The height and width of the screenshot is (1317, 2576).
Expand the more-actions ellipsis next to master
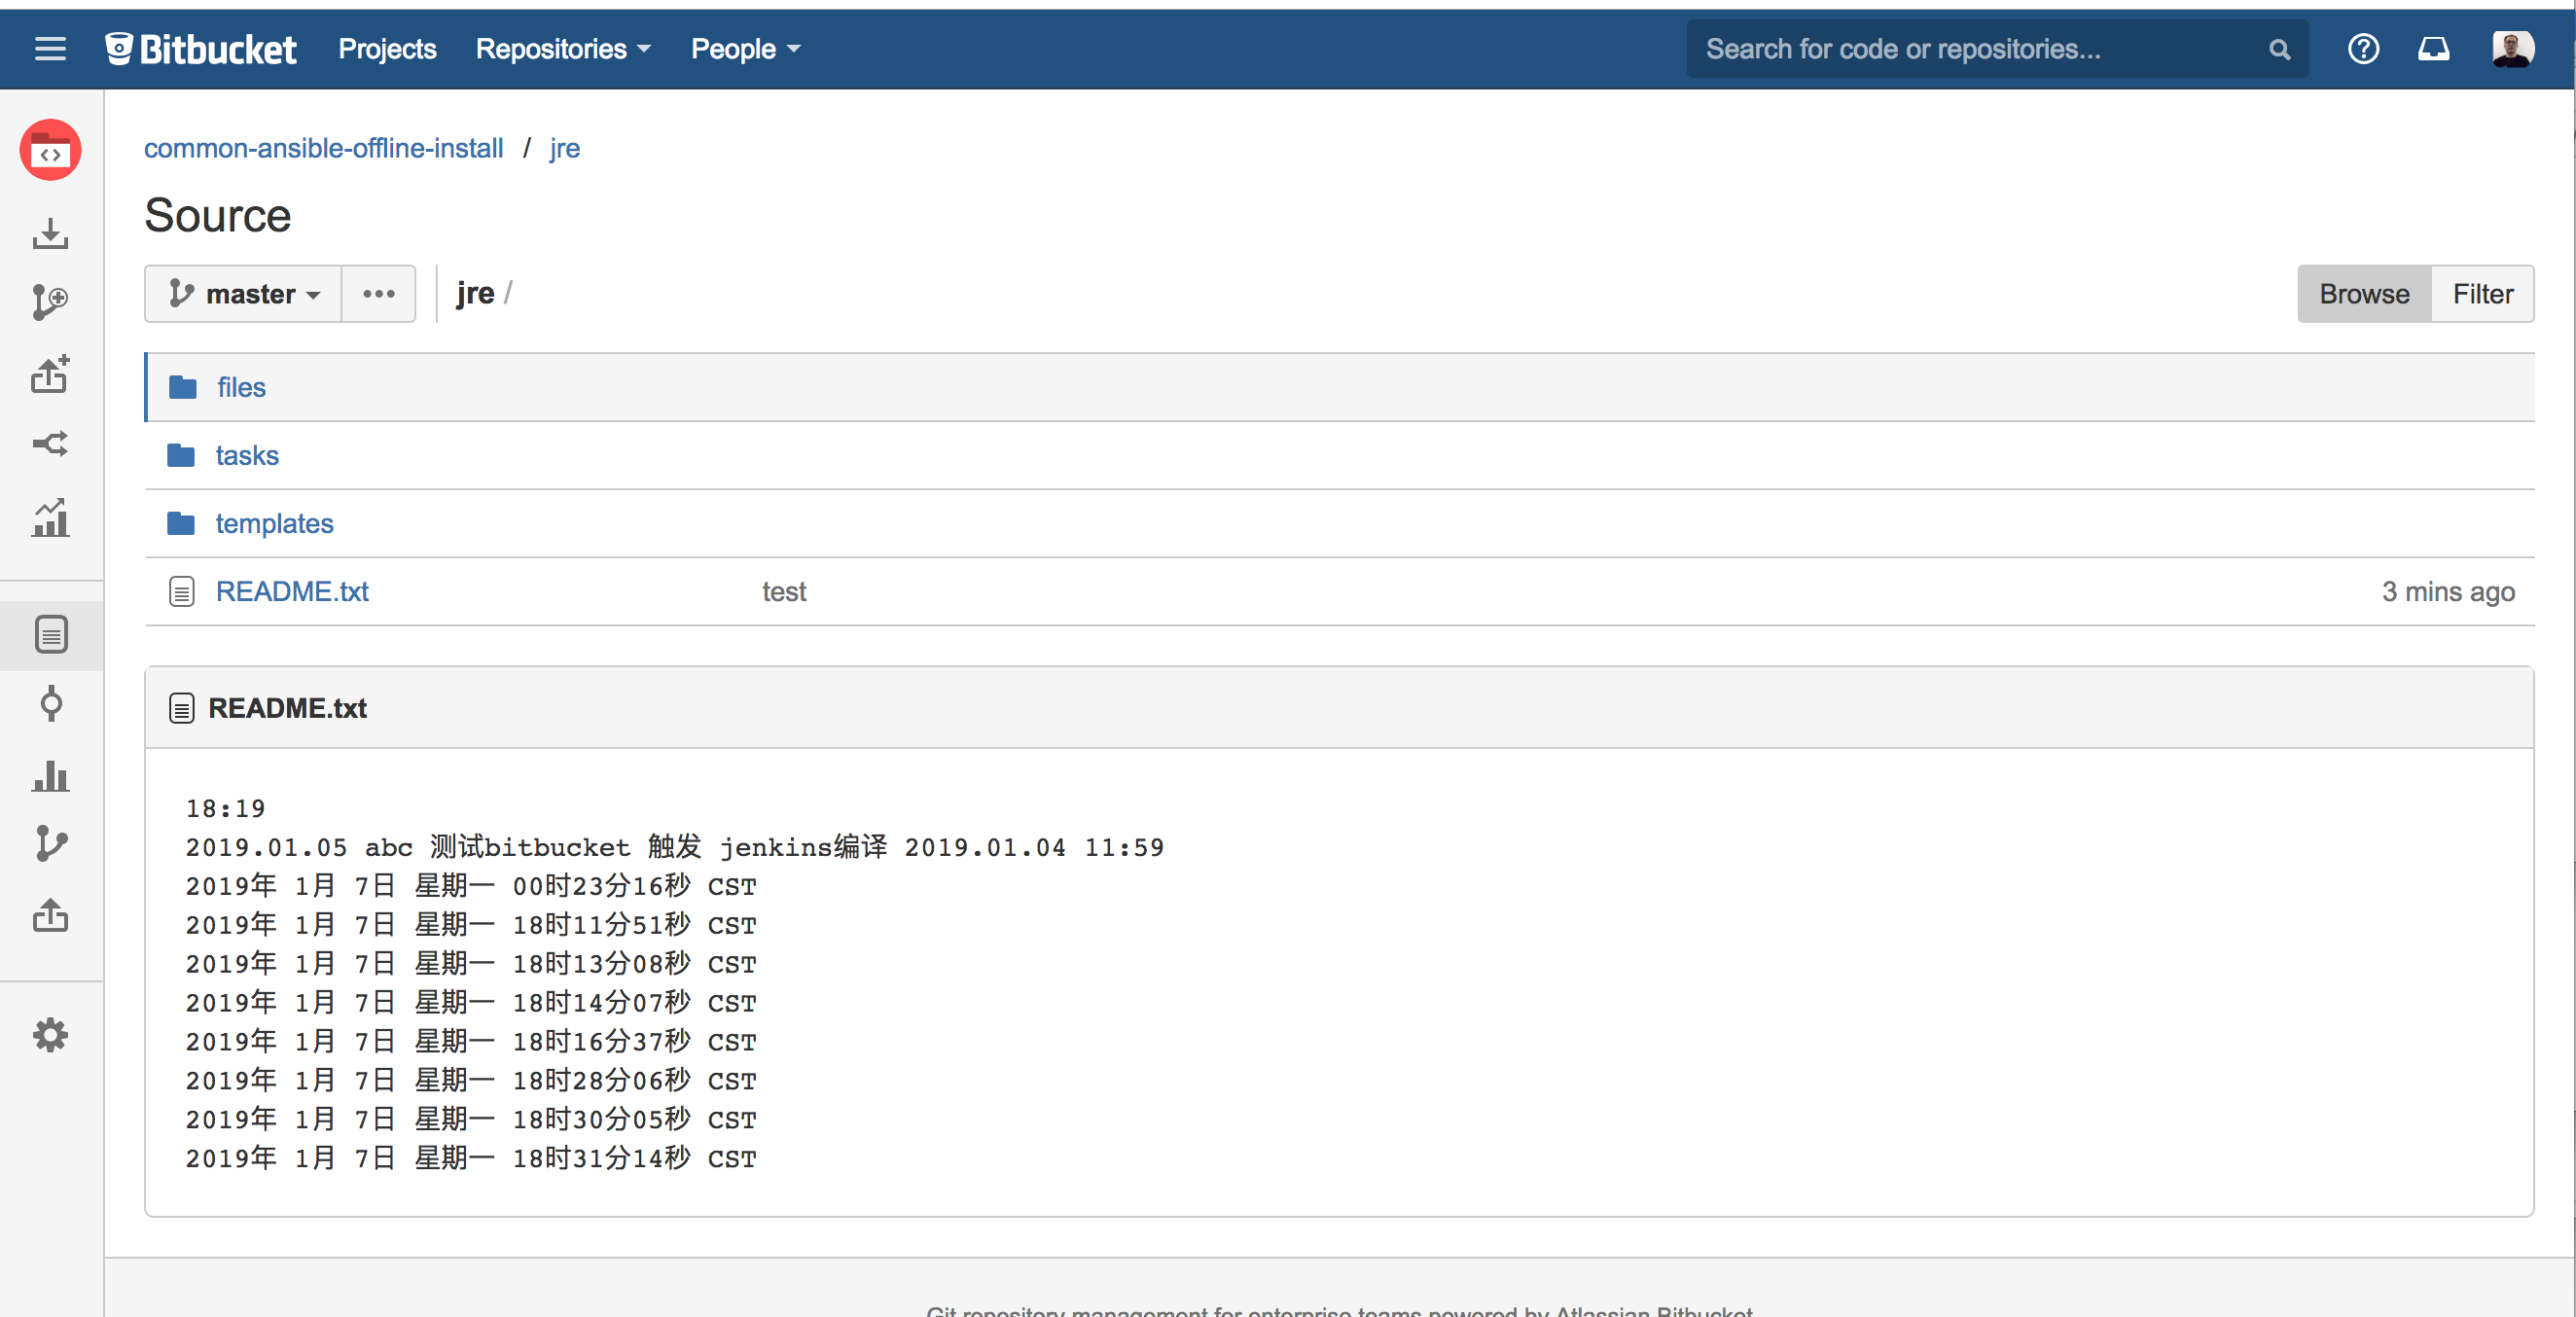click(378, 293)
